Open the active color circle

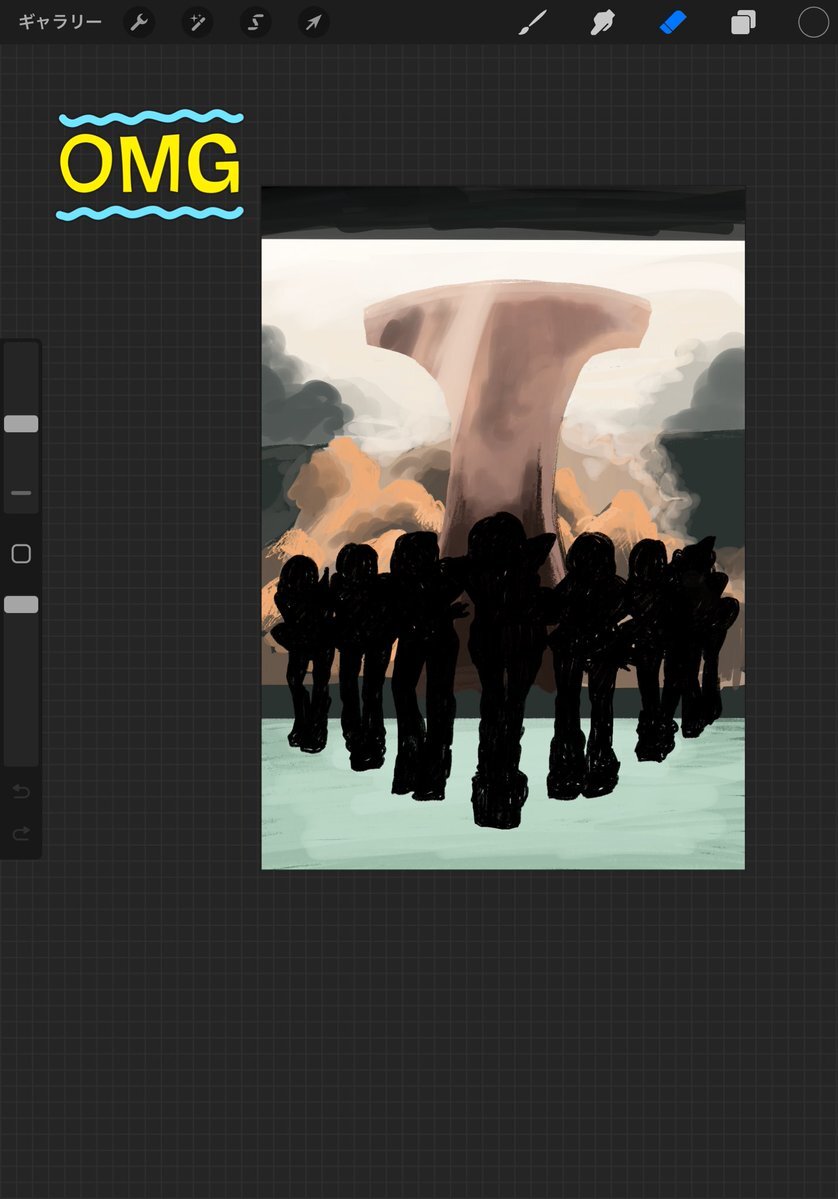tap(814, 23)
